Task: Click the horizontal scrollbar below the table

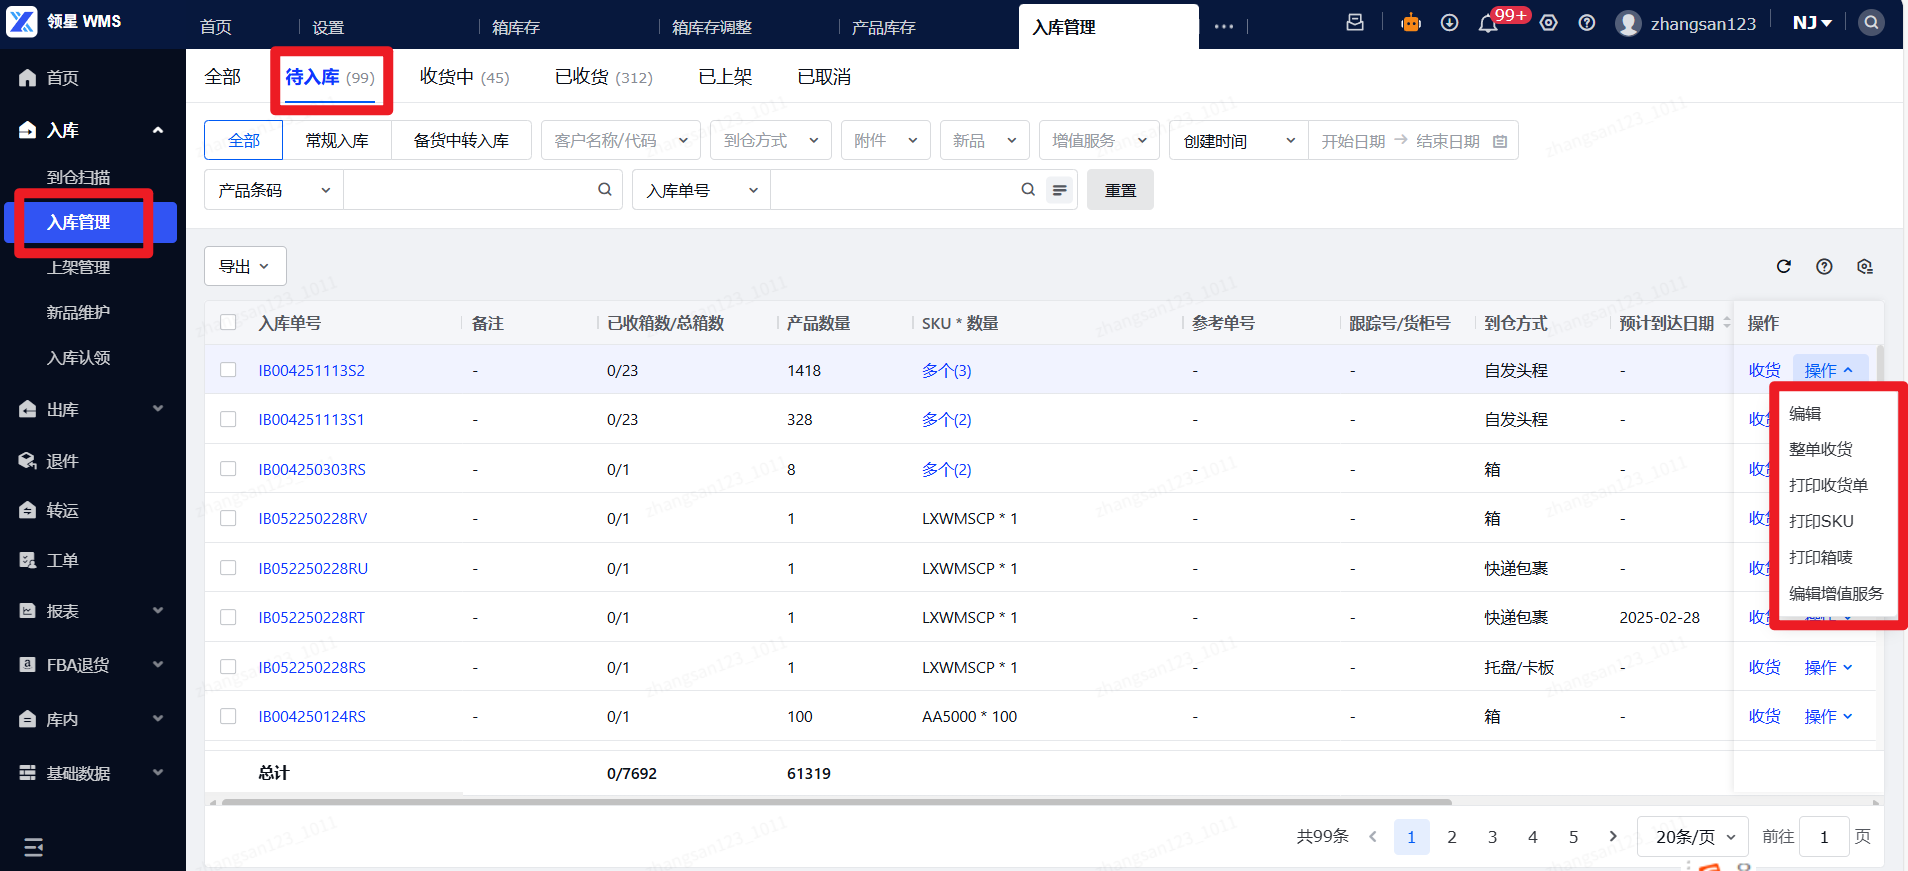Action: (836, 801)
